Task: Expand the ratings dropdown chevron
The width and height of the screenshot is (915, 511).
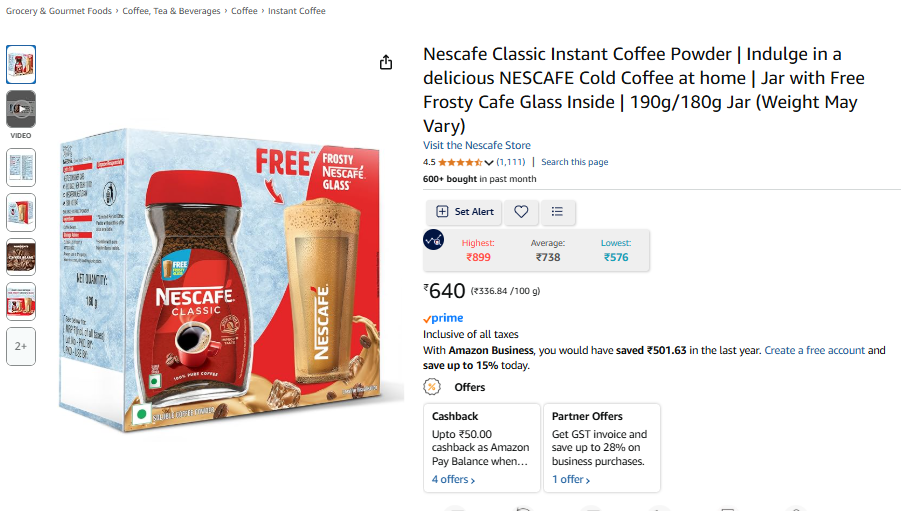Action: coord(489,163)
